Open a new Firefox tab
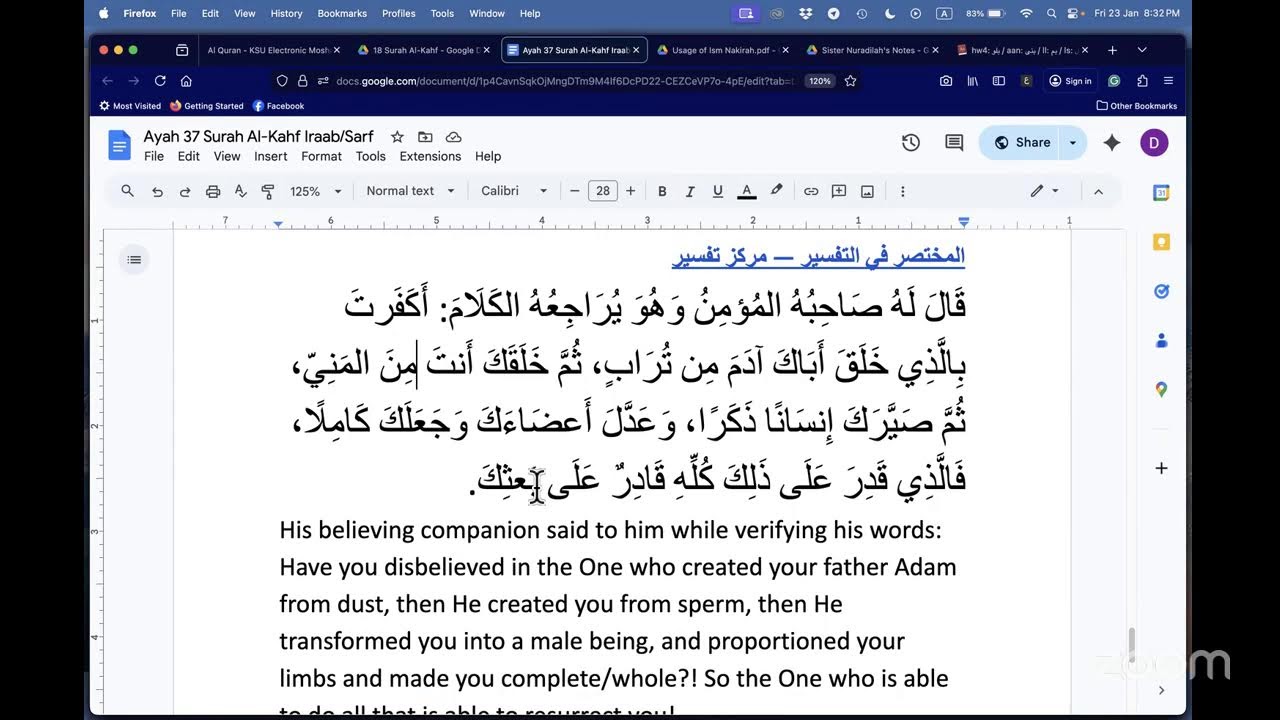 pyautogui.click(x=1112, y=50)
